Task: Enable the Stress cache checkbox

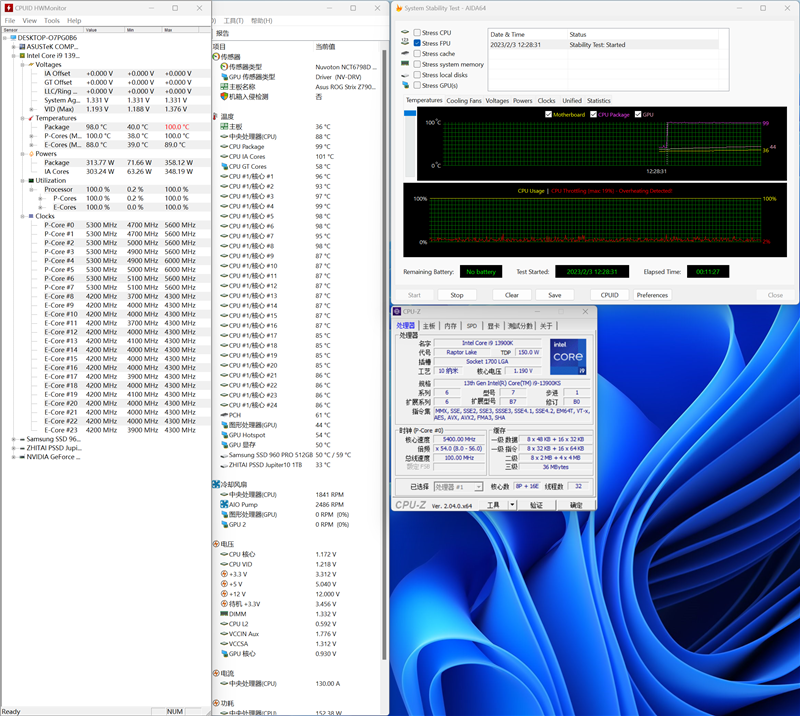Action: click(x=417, y=54)
